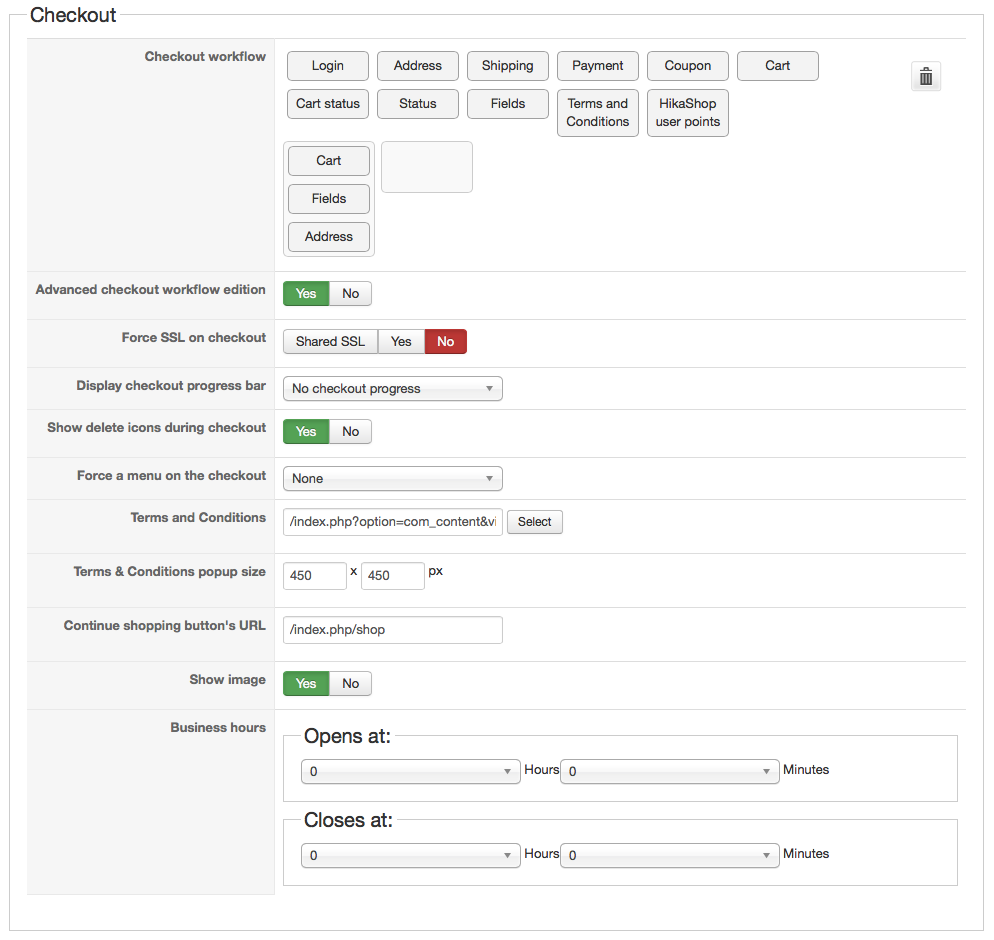
Task: Click the trash bin icon in Checkout workflow
Action: coord(926,76)
